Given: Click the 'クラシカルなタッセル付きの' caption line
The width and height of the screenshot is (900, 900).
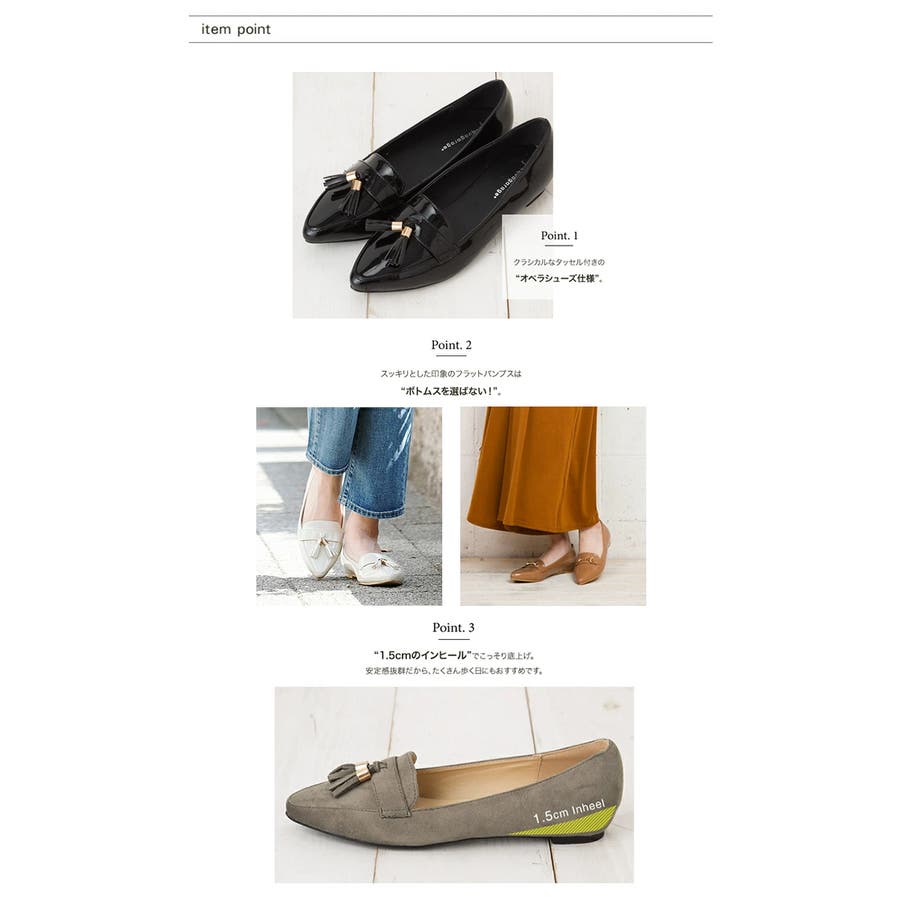Looking at the screenshot, I should pos(558,262).
